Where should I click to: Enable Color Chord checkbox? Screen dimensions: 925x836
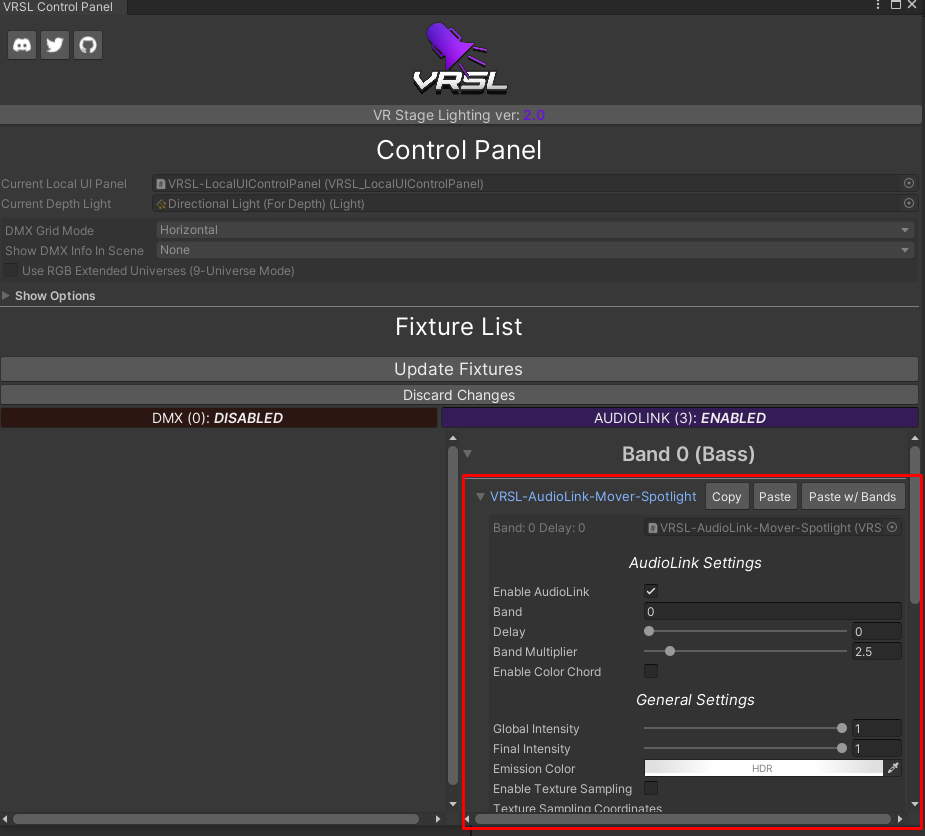click(x=651, y=671)
